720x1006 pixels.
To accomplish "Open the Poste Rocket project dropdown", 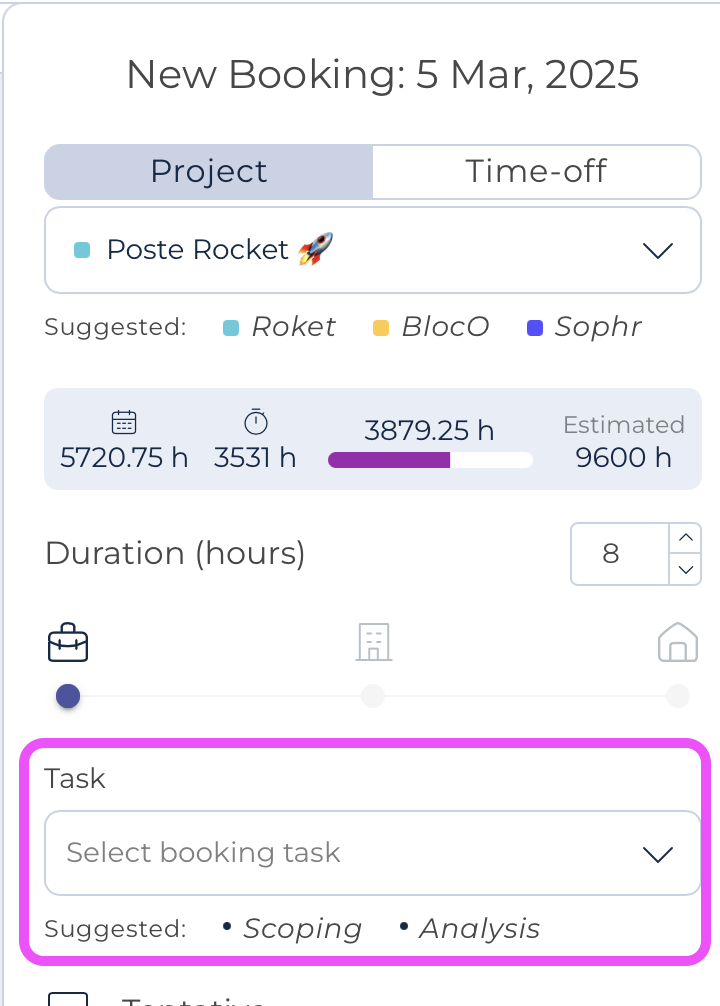I will (x=657, y=250).
